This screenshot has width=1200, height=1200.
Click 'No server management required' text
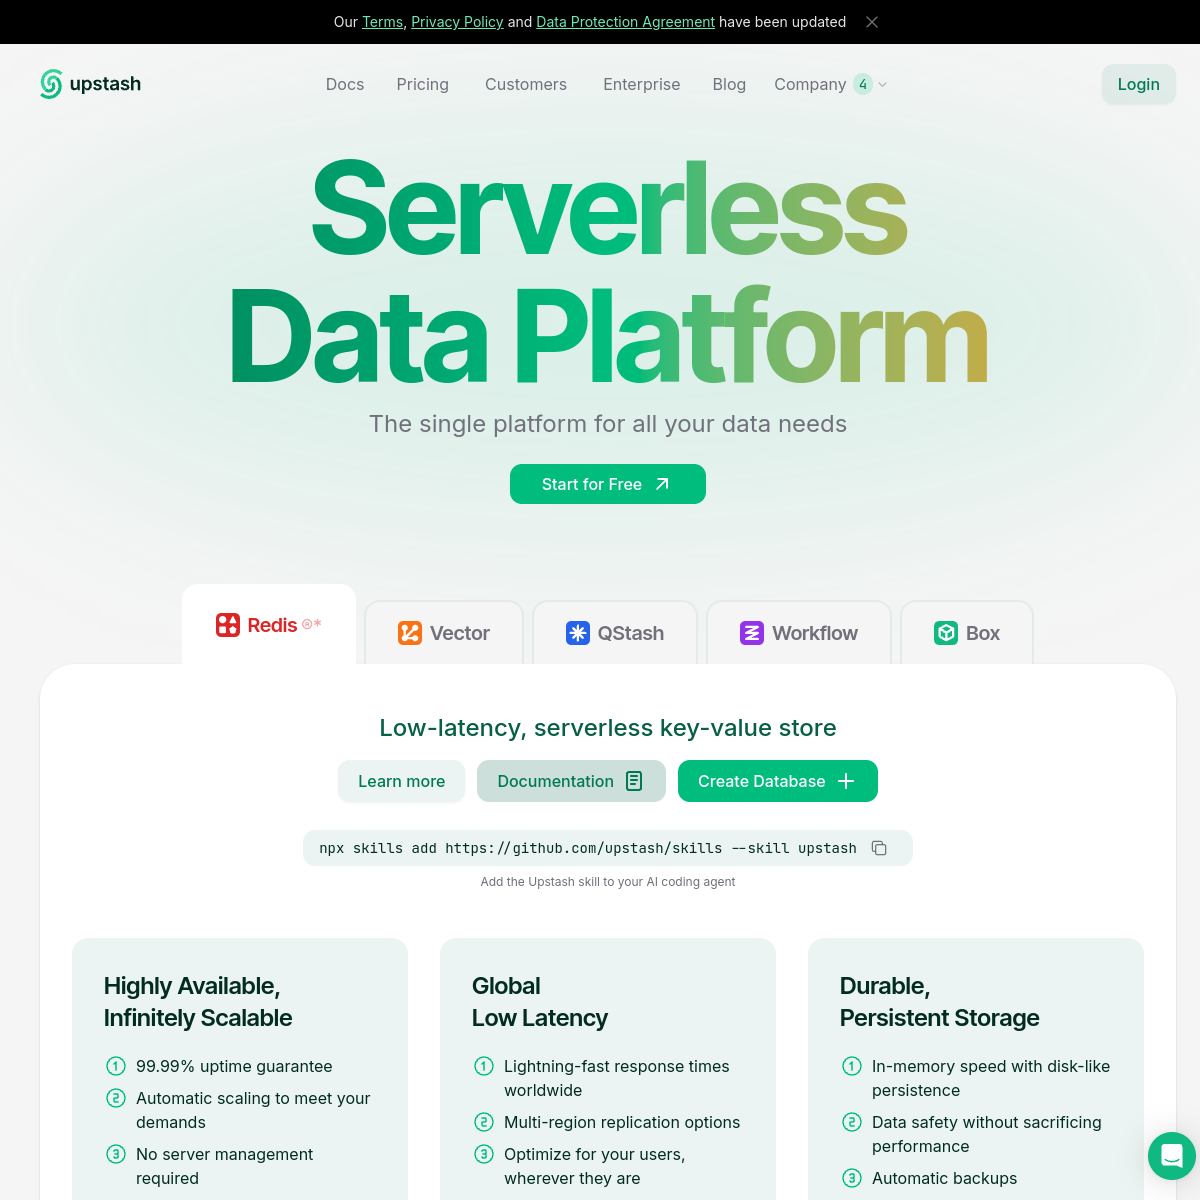(225, 1166)
